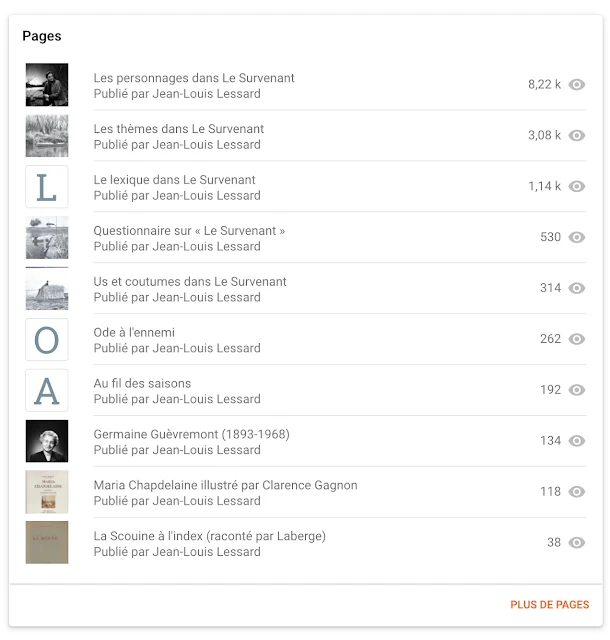This screenshot has width=610, height=640.
Task: Click eye icon beside 3,08 k views
Action: point(576,136)
